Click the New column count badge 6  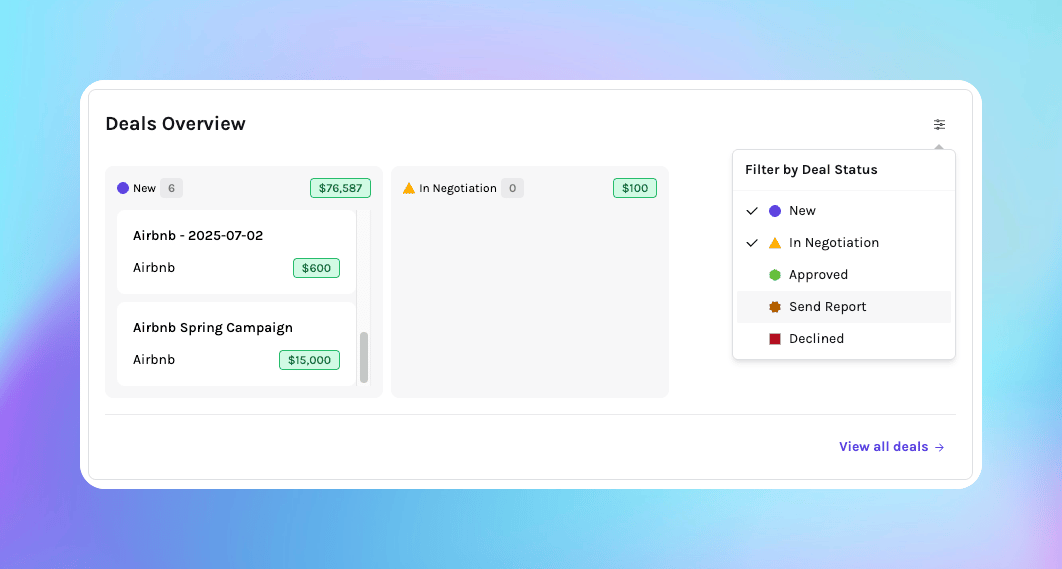171,188
